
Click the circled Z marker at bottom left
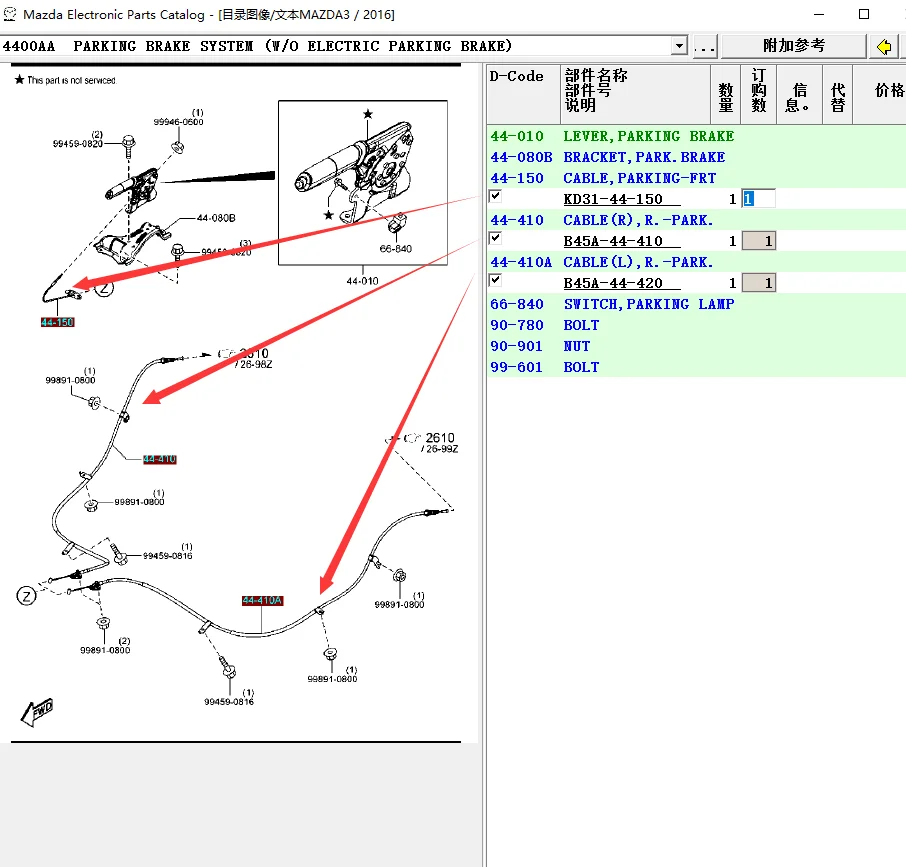(x=26, y=596)
